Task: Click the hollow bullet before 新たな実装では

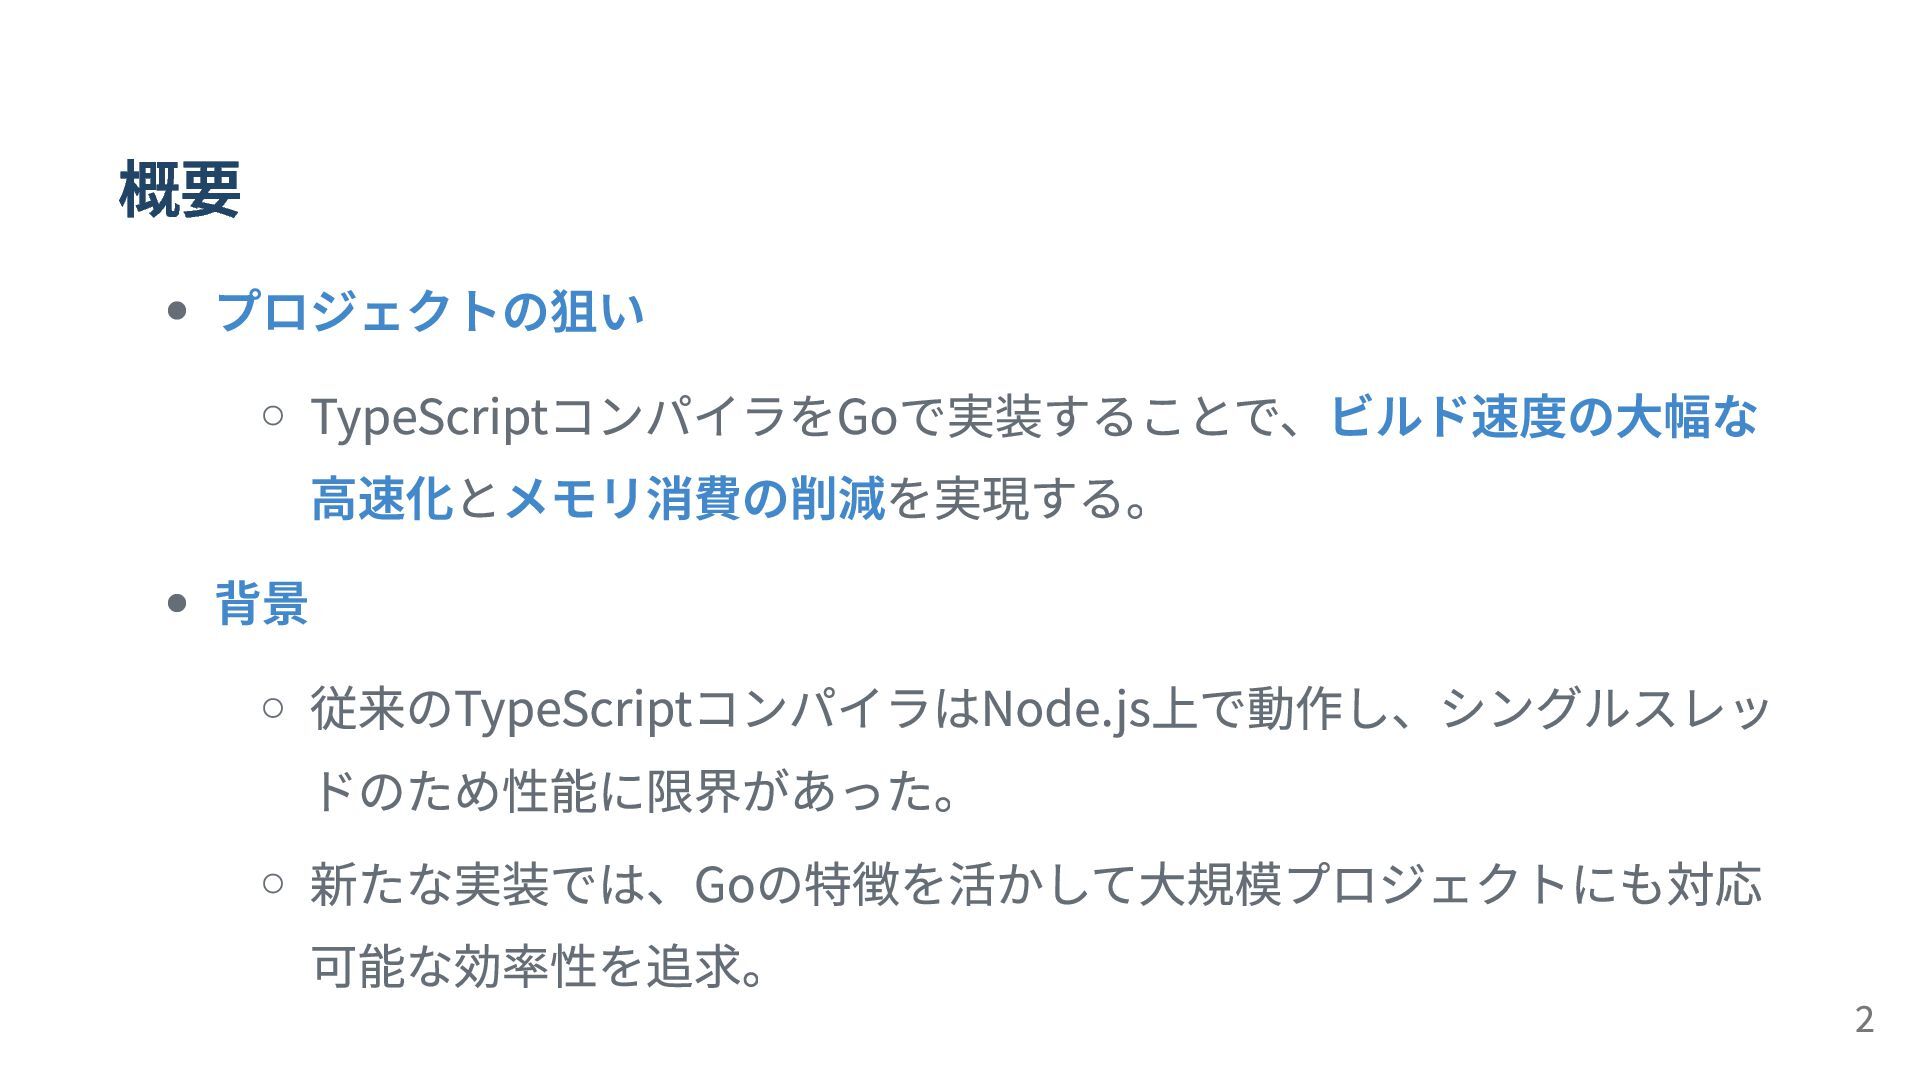Action: coord(273,883)
